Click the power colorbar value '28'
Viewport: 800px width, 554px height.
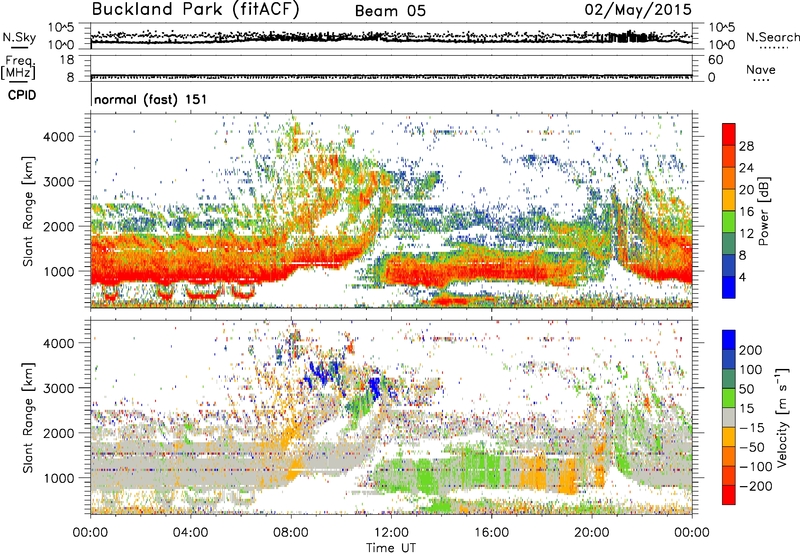tap(746, 146)
